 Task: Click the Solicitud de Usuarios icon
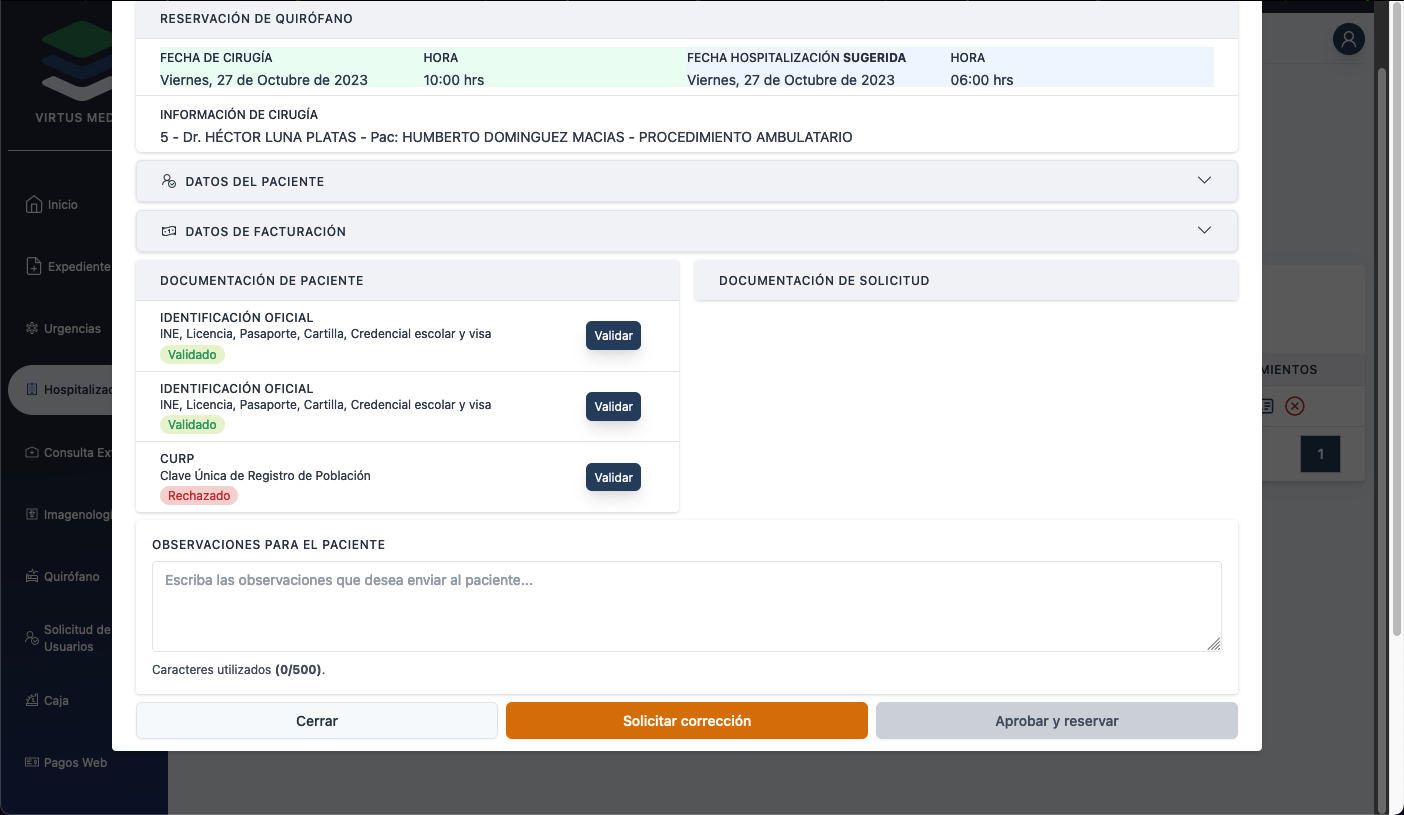[x=32, y=639]
